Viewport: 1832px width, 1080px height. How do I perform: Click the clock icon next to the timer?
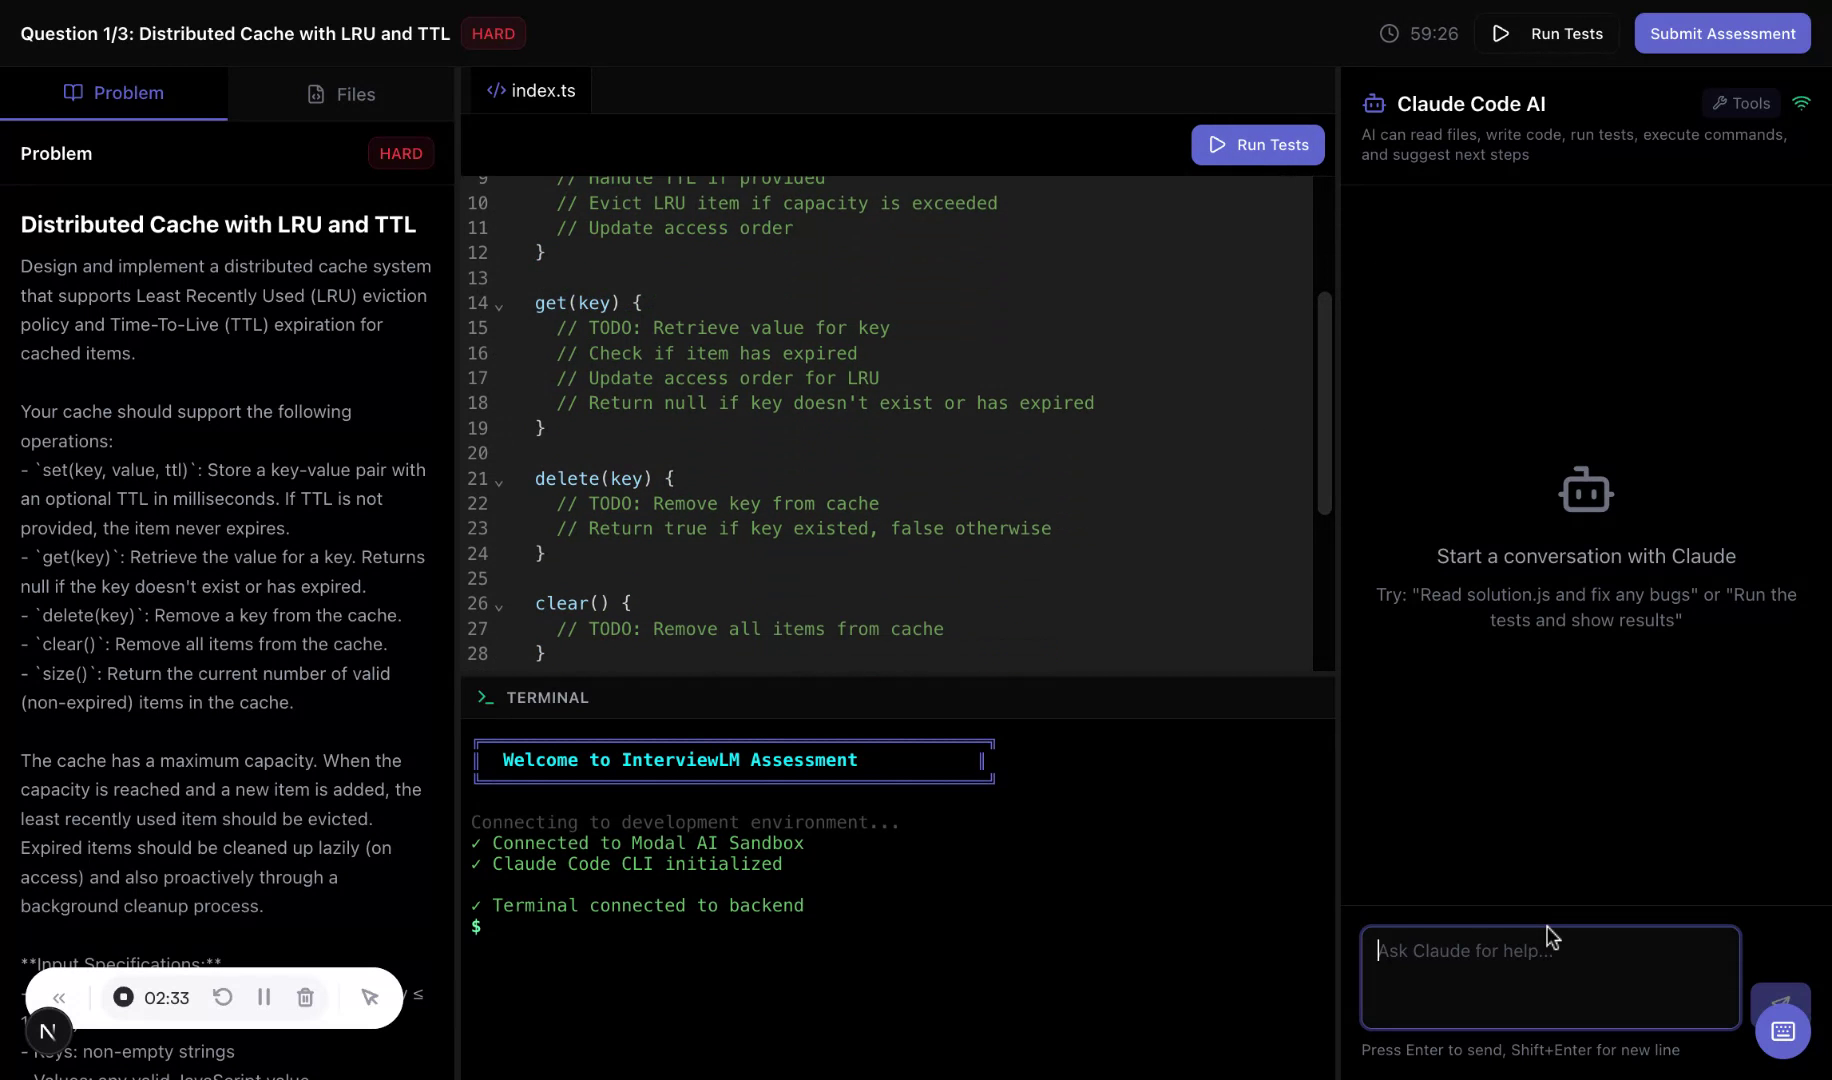(1388, 33)
